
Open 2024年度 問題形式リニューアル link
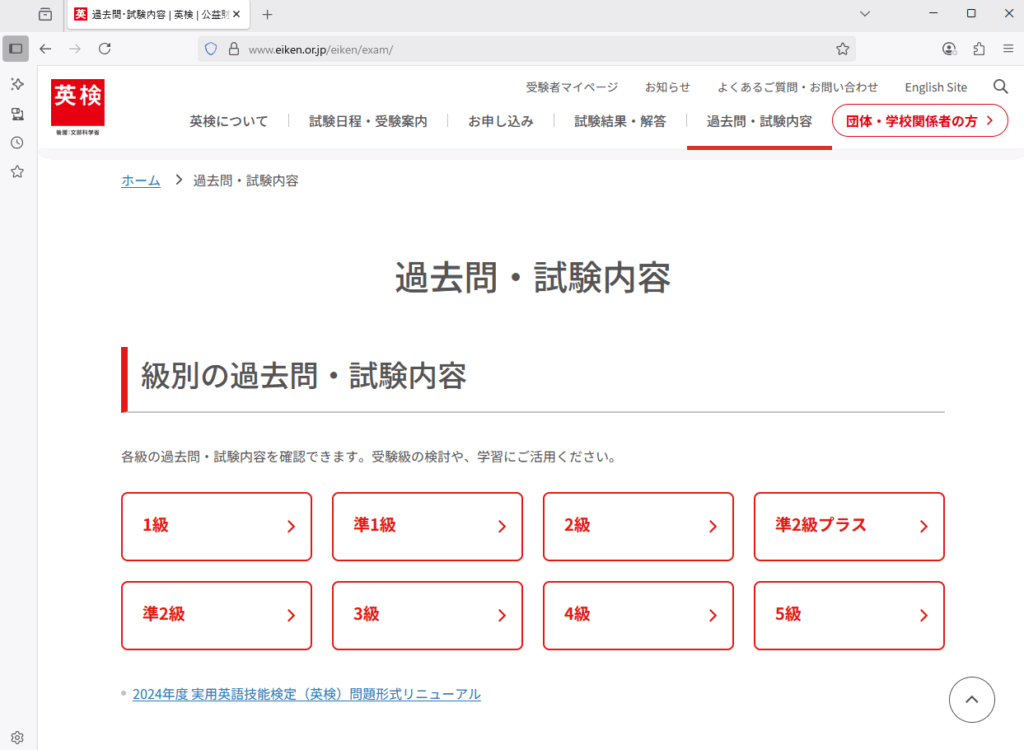(x=306, y=694)
